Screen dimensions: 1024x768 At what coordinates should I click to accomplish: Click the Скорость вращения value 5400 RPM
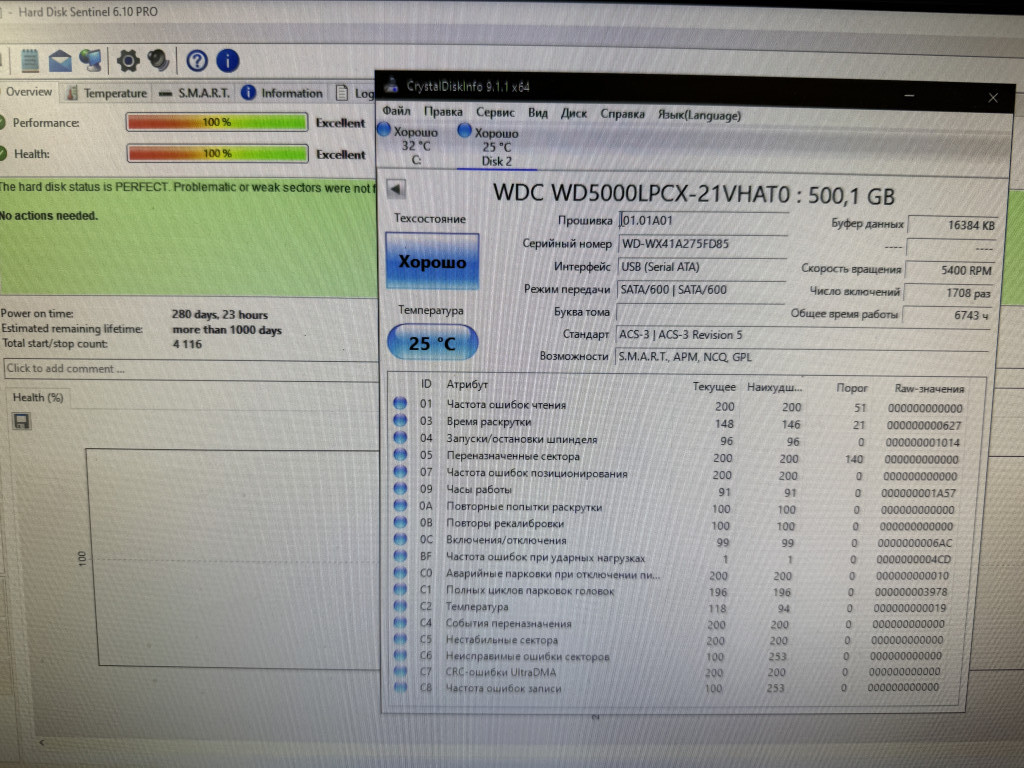(950, 270)
